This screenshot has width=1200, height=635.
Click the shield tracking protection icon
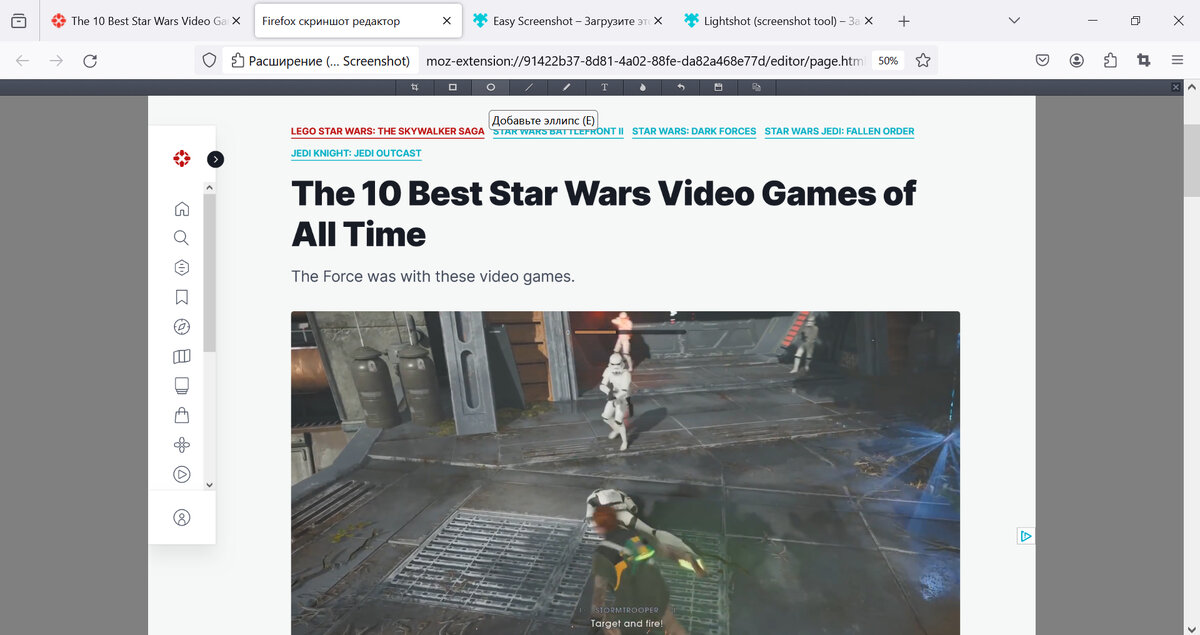[x=209, y=61]
